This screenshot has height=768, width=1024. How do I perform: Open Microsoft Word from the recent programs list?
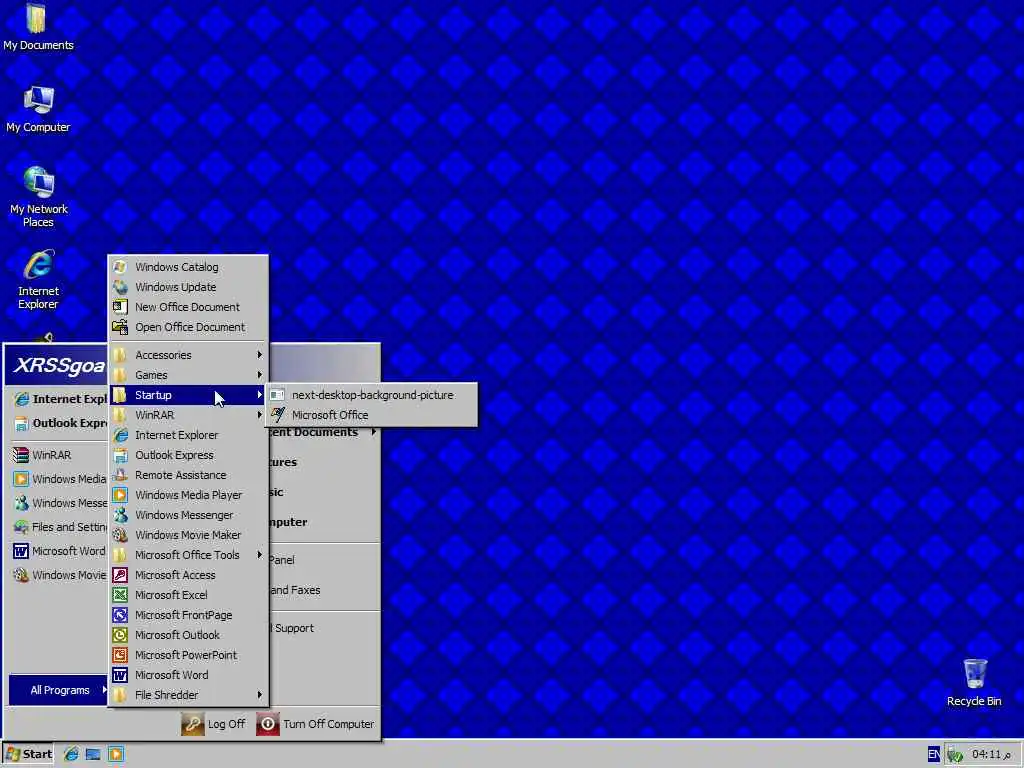tap(60, 551)
